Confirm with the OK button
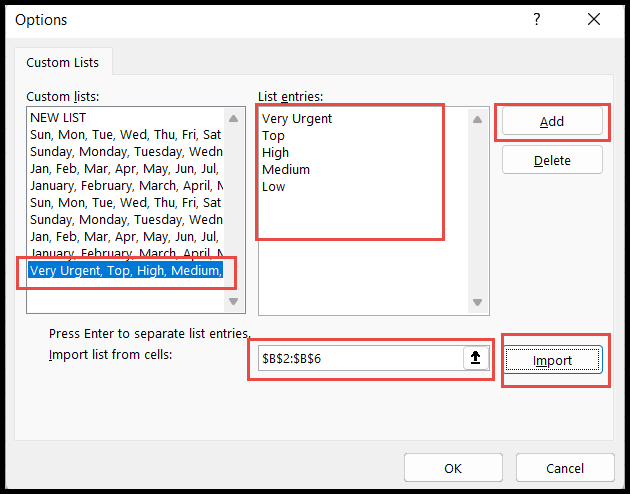The height and width of the screenshot is (494, 630). (453, 468)
